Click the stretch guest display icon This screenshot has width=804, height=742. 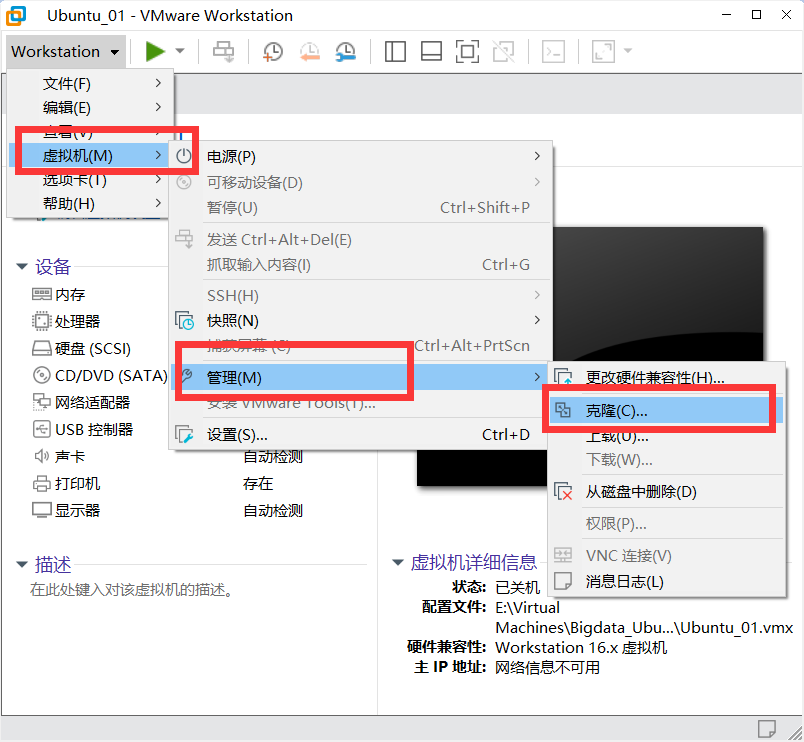pos(604,51)
